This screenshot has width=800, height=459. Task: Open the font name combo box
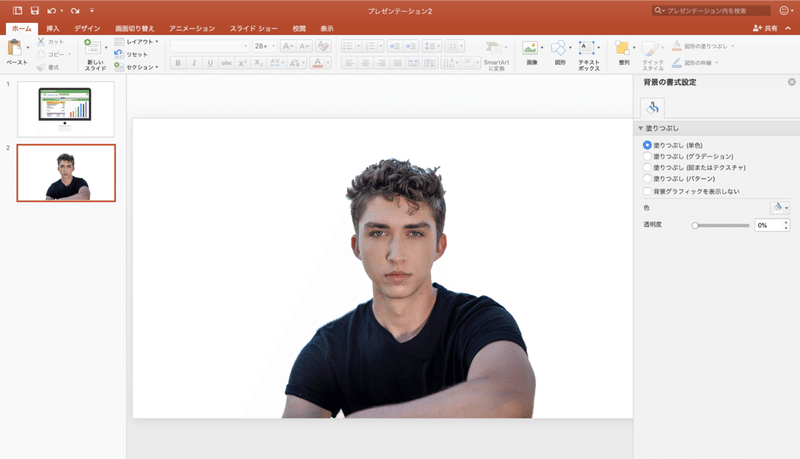pos(210,46)
